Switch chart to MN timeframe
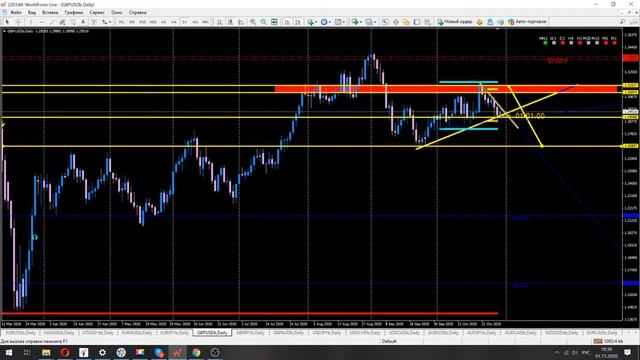The height and width of the screenshot is (360, 640). pyautogui.click(x=206, y=22)
